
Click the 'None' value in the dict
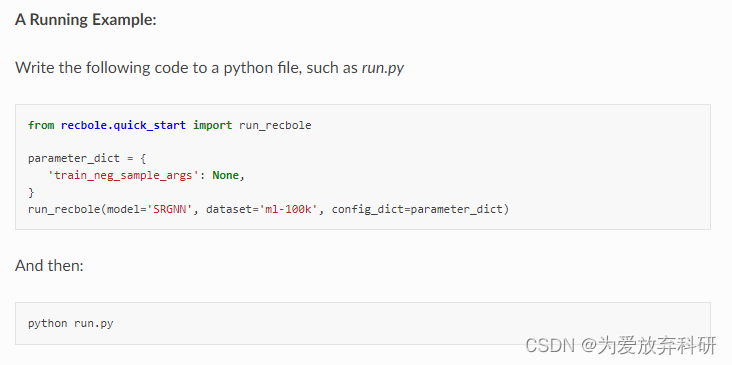pyautogui.click(x=225, y=175)
